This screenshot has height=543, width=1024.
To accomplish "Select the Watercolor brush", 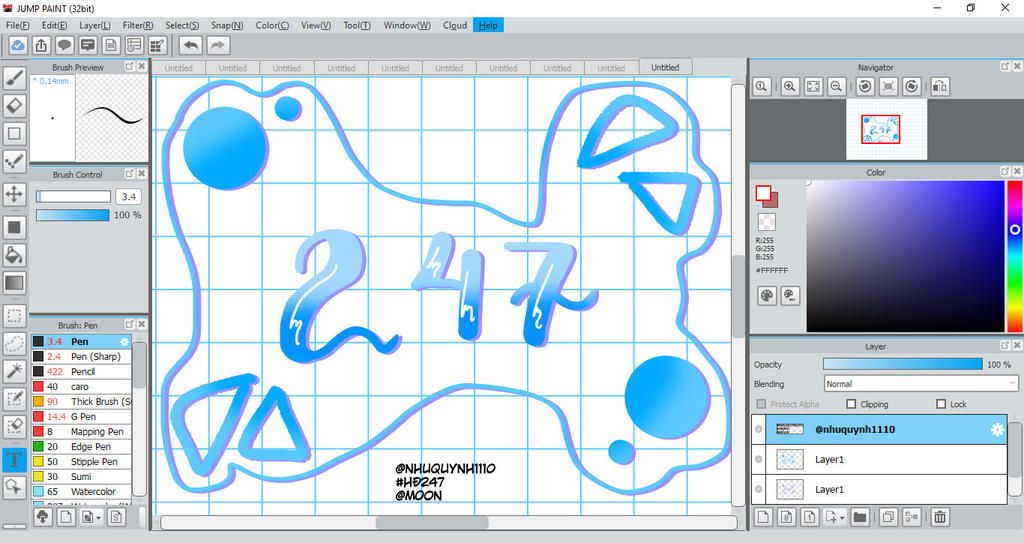I will (82, 492).
